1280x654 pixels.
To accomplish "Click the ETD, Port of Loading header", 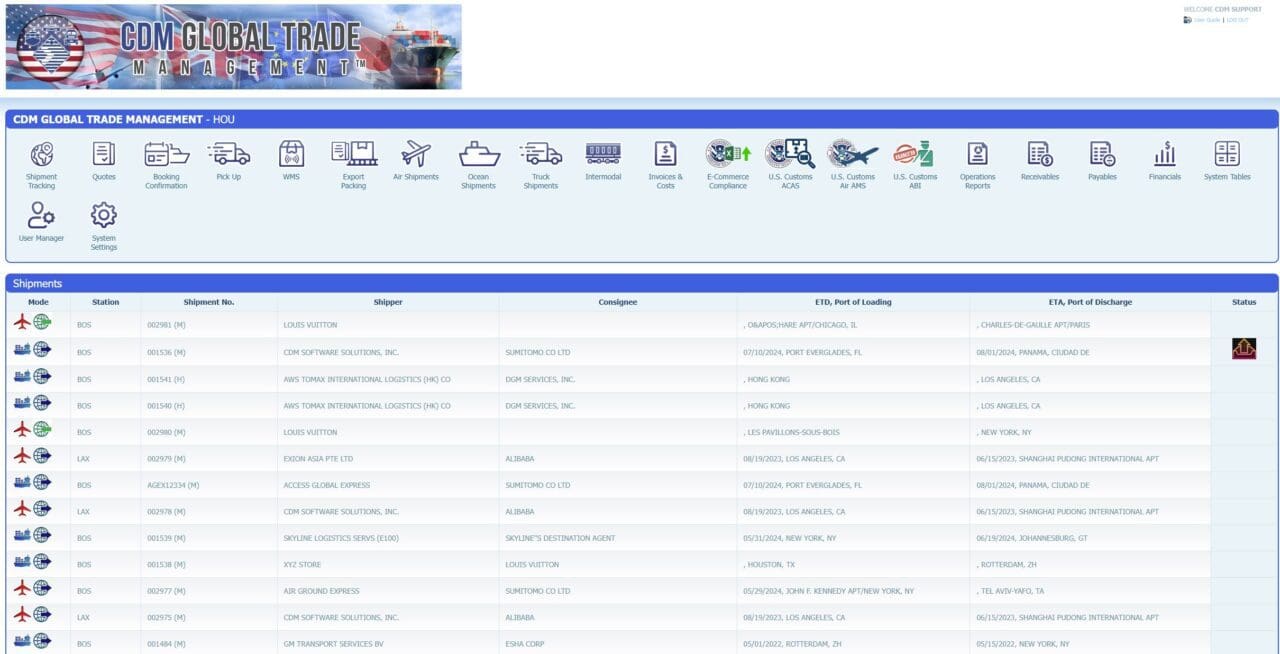I will [853, 302].
